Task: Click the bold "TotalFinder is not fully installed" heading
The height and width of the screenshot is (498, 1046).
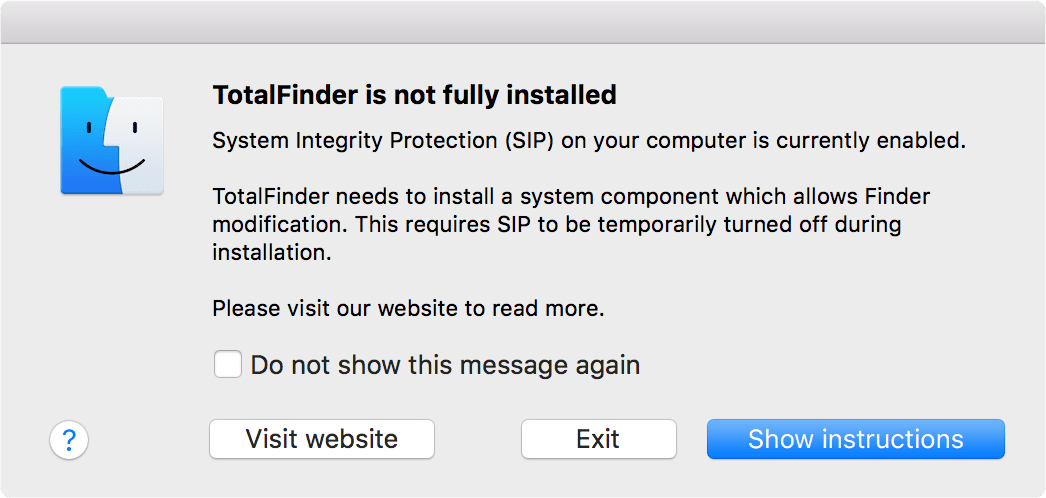Action: pyautogui.click(x=414, y=96)
